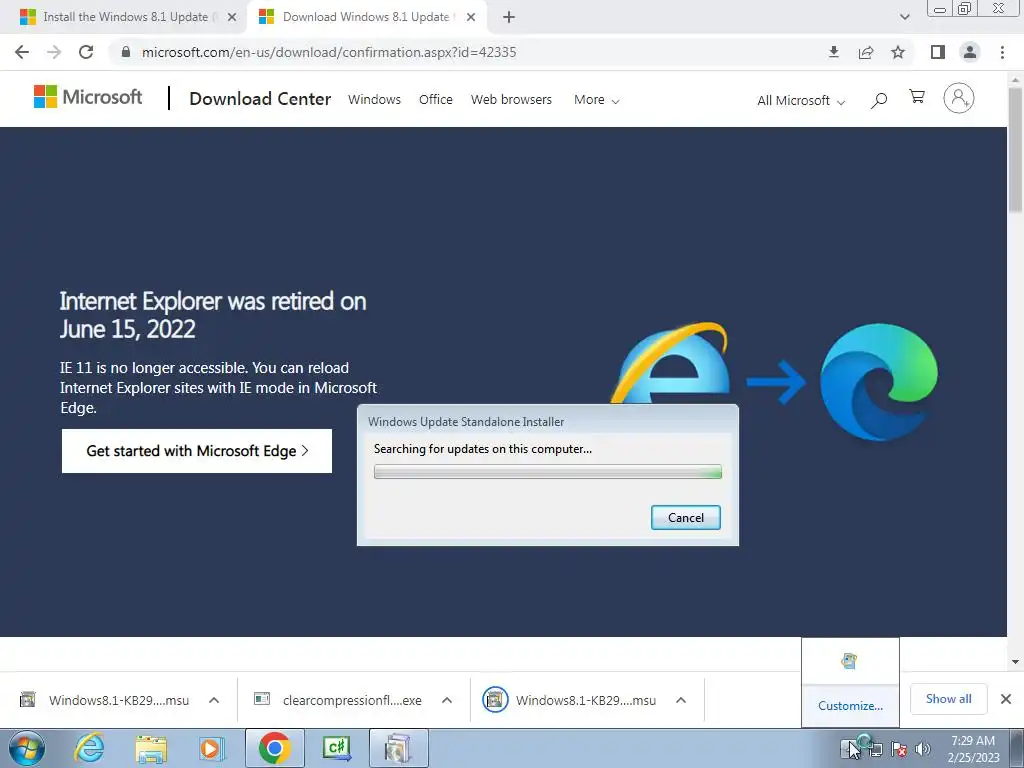The width and height of the screenshot is (1024, 768).
Task: Launch Internet Explorer from the taskbar
Action: (89, 748)
